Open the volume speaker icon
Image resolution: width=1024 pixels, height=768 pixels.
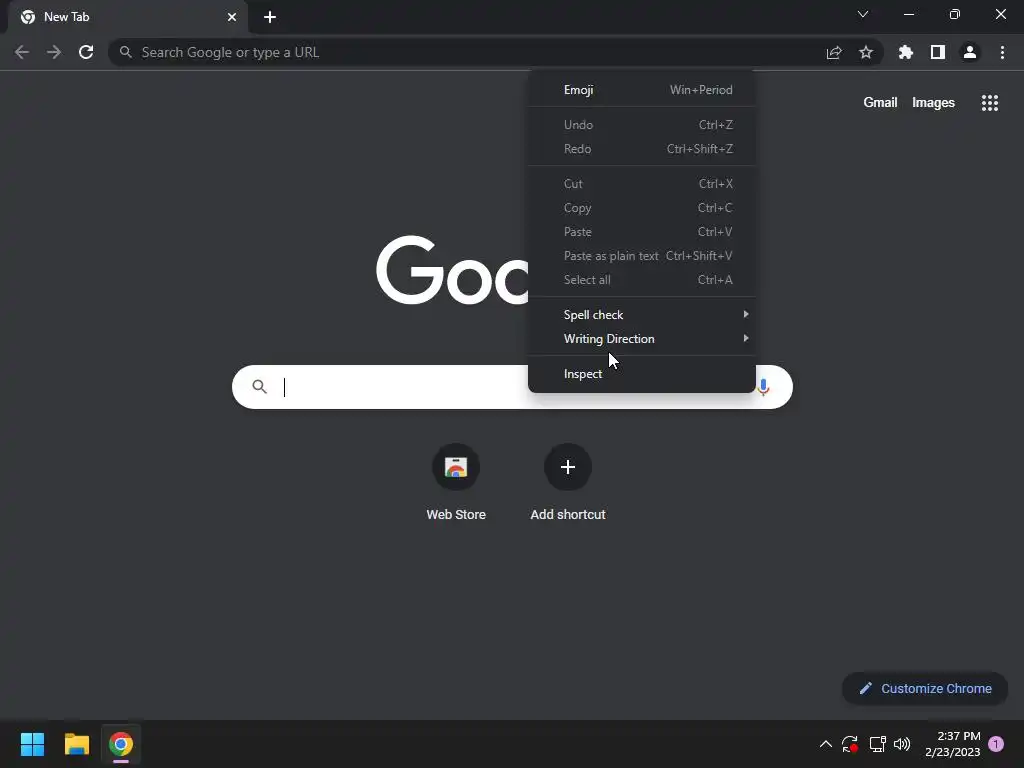click(902, 744)
